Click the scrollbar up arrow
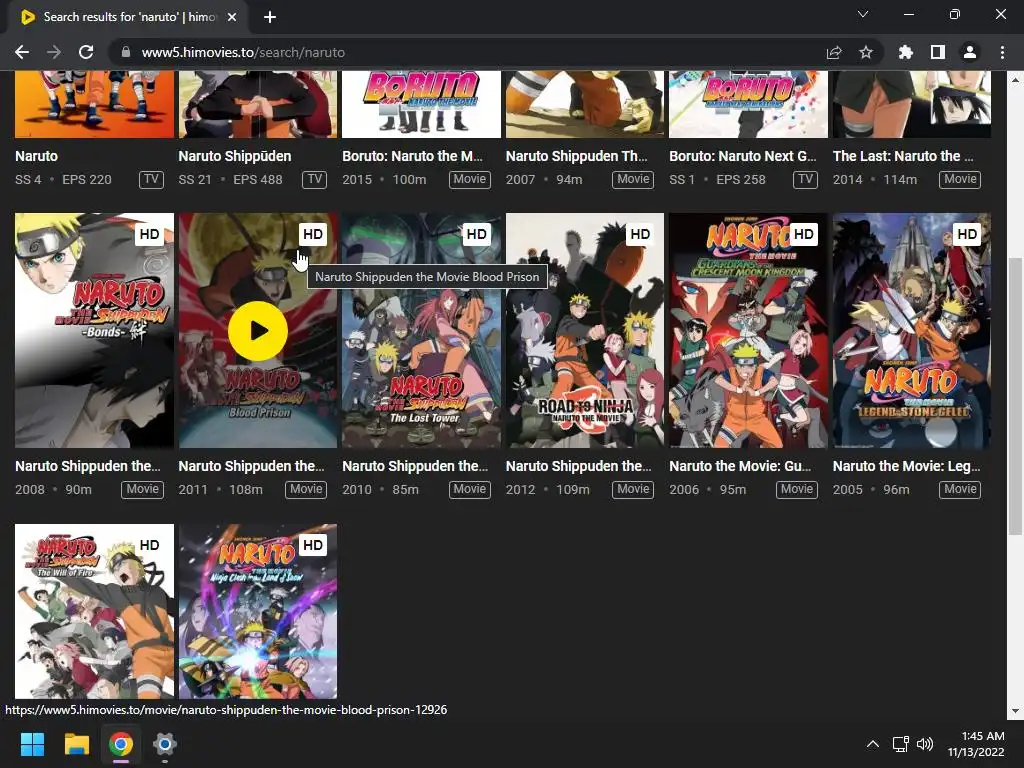1024x768 pixels. click(x=1015, y=80)
